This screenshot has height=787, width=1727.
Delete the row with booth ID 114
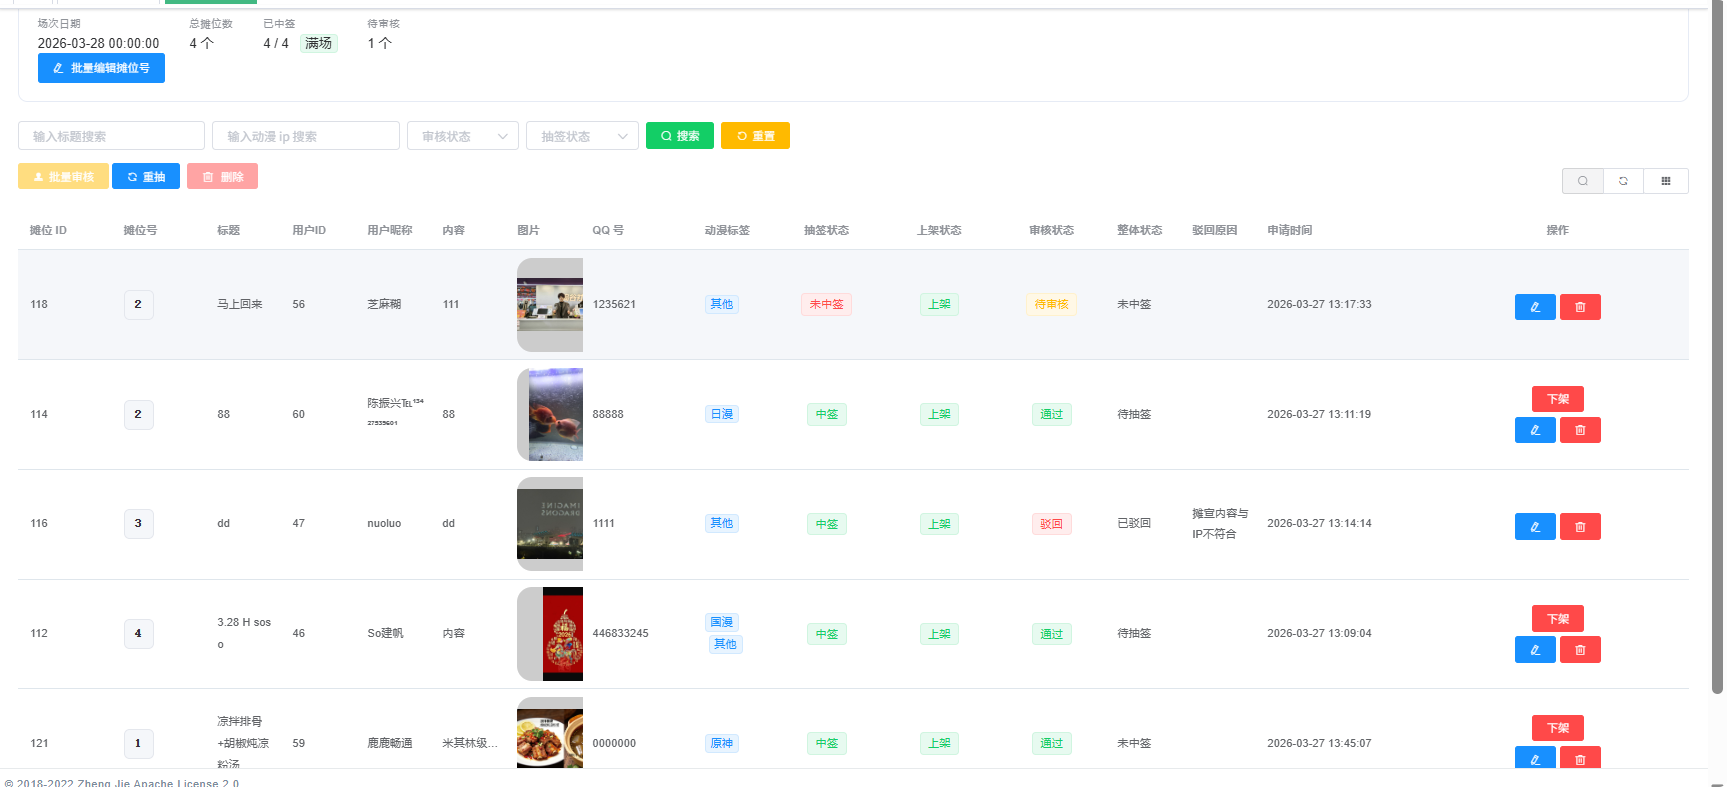click(x=1580, y=430)
